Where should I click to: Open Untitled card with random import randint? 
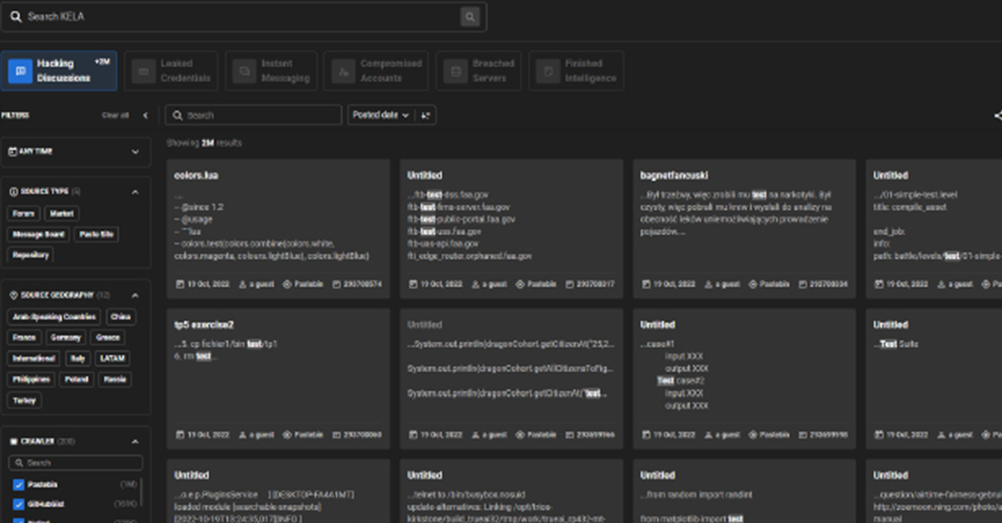pyautogui.click(x=744, y=491)
